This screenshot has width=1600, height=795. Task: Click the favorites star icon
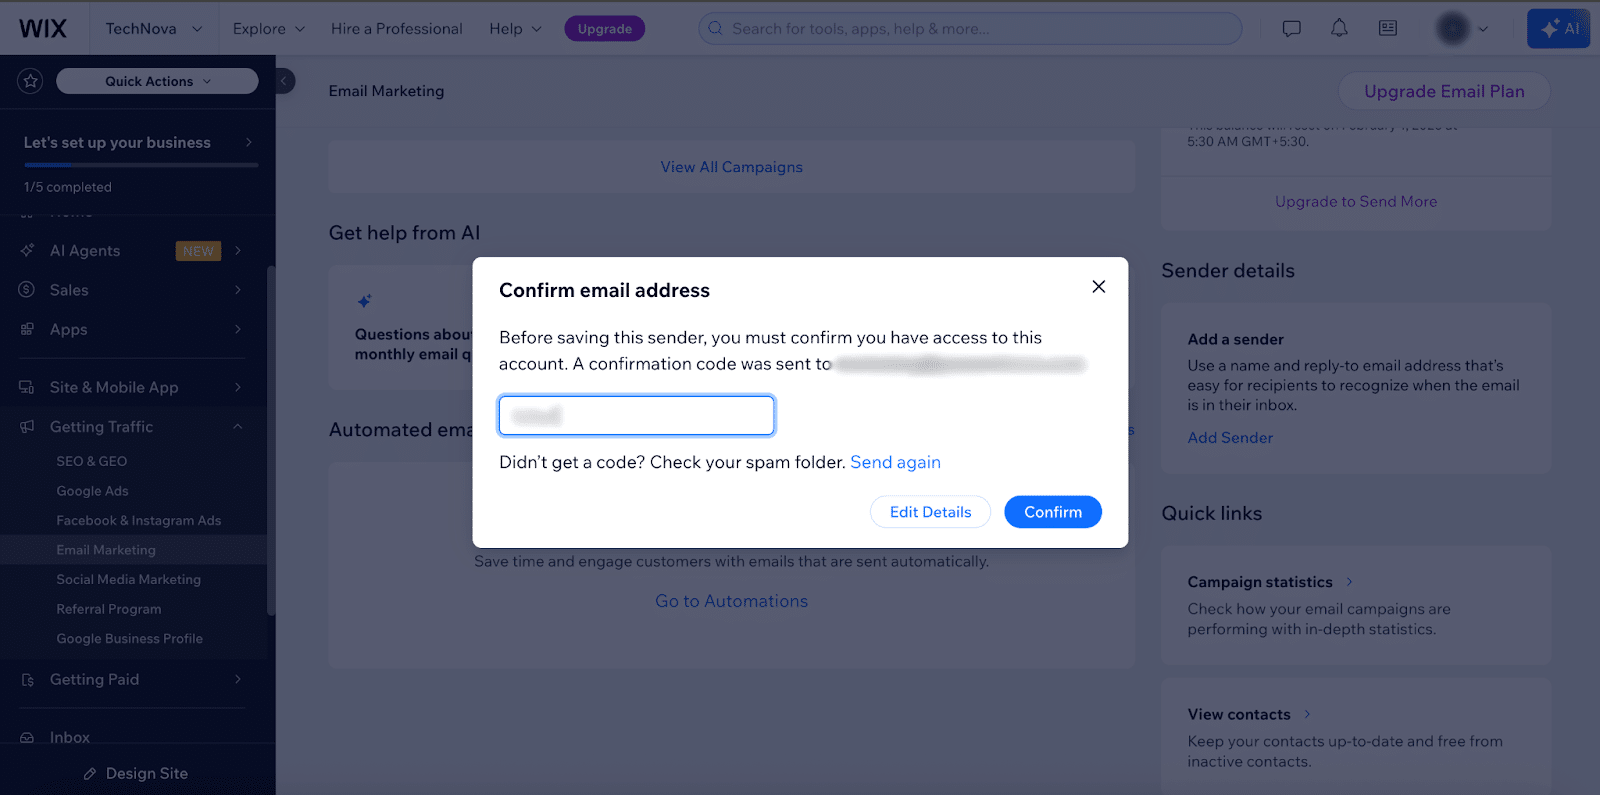point(30,81)
